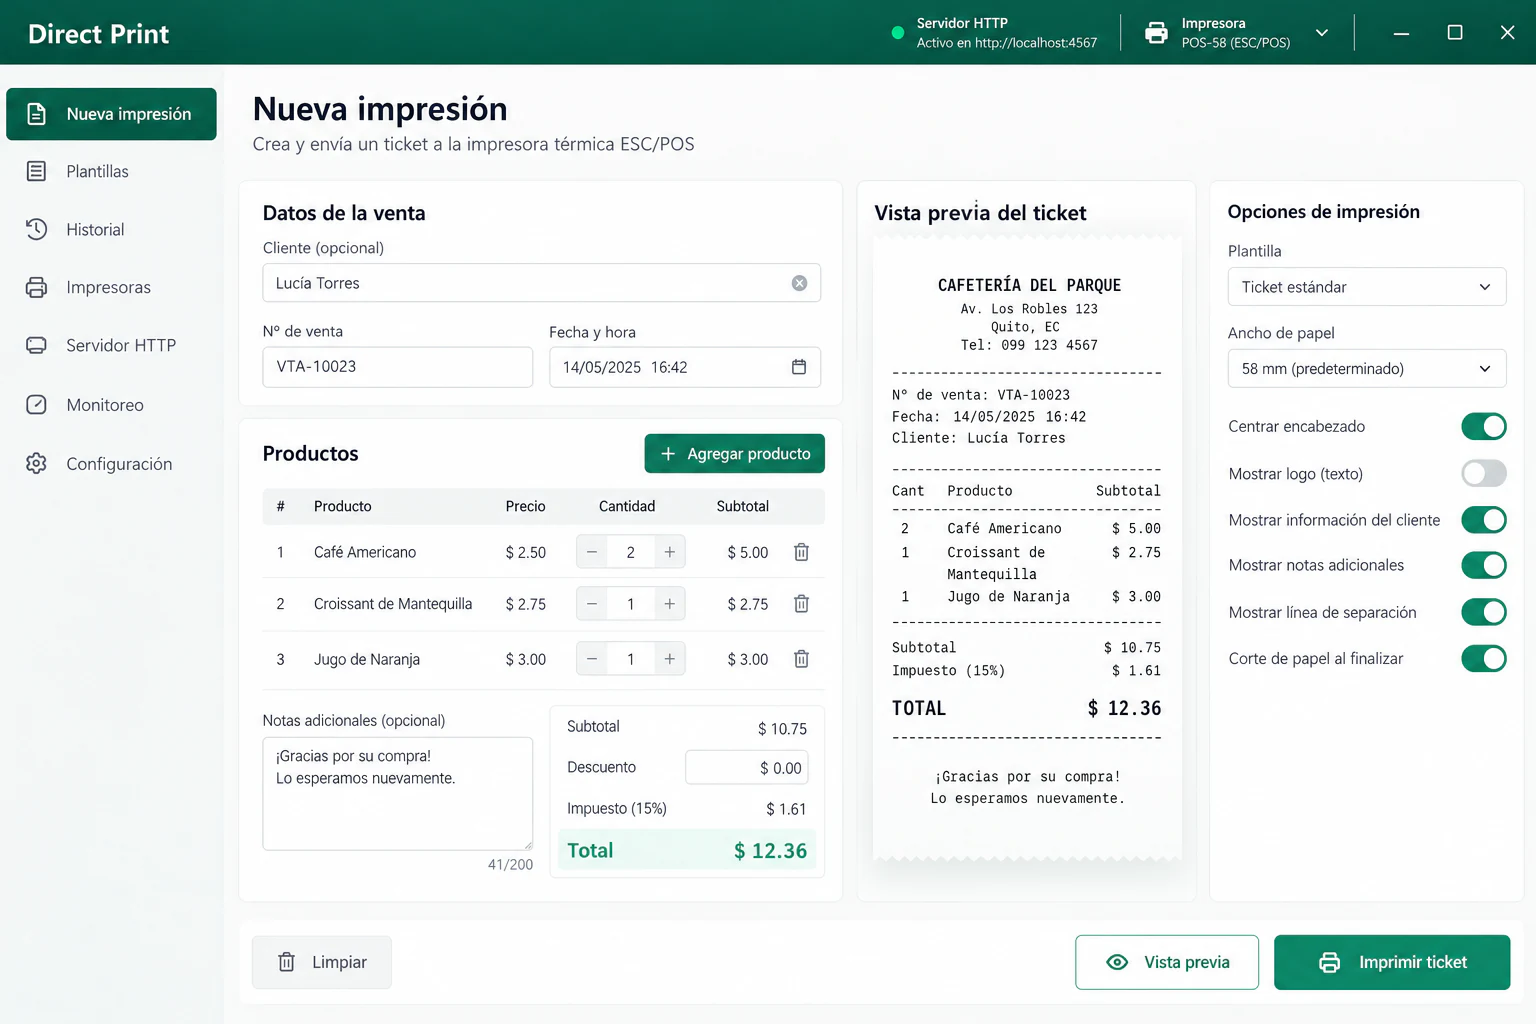Increase Café Americano quantity with plus
The height and width of the screenshot is (1024, 1536).
[669, 552]
